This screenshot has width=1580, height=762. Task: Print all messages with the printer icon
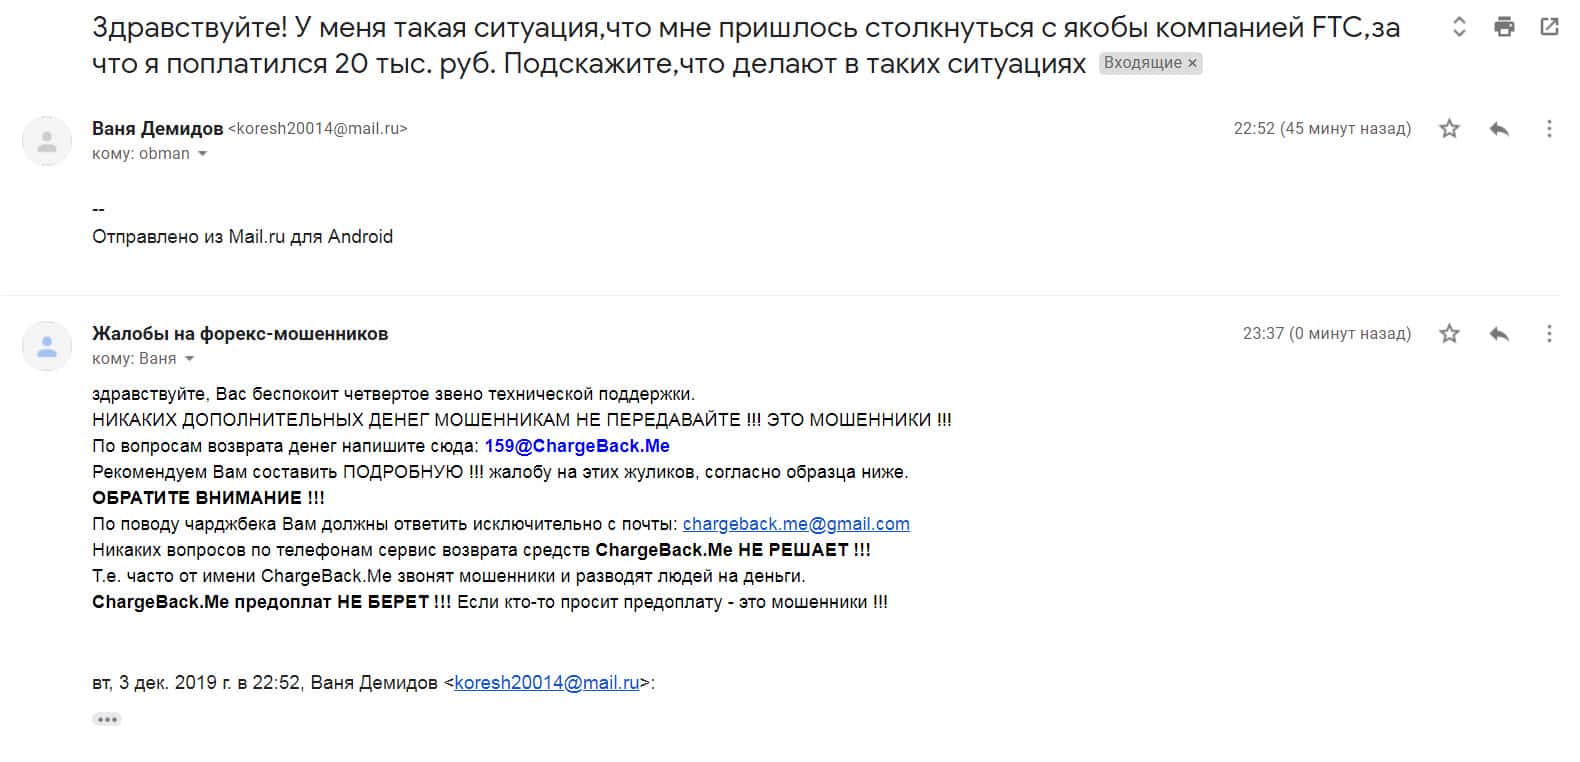[x=1504, y=28]
